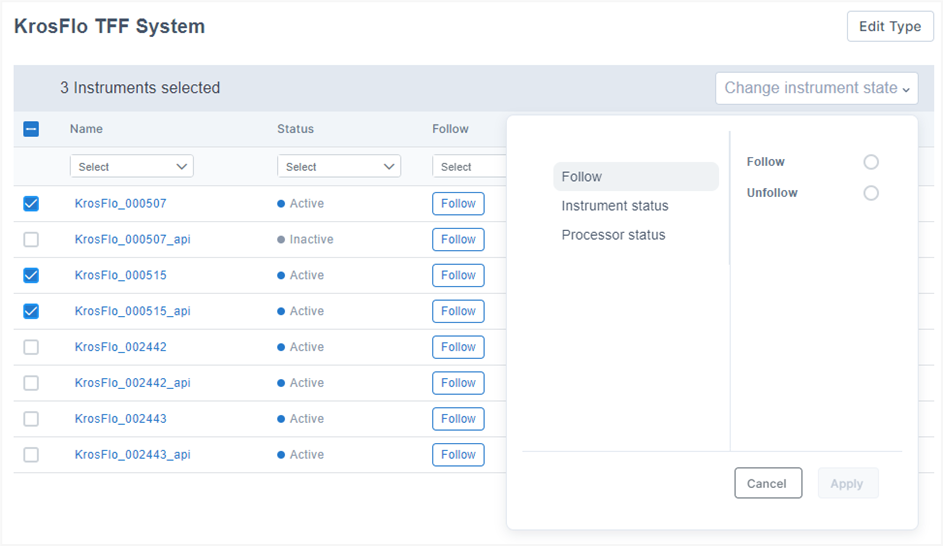Click the Follow column header

[x=450, y=129]
